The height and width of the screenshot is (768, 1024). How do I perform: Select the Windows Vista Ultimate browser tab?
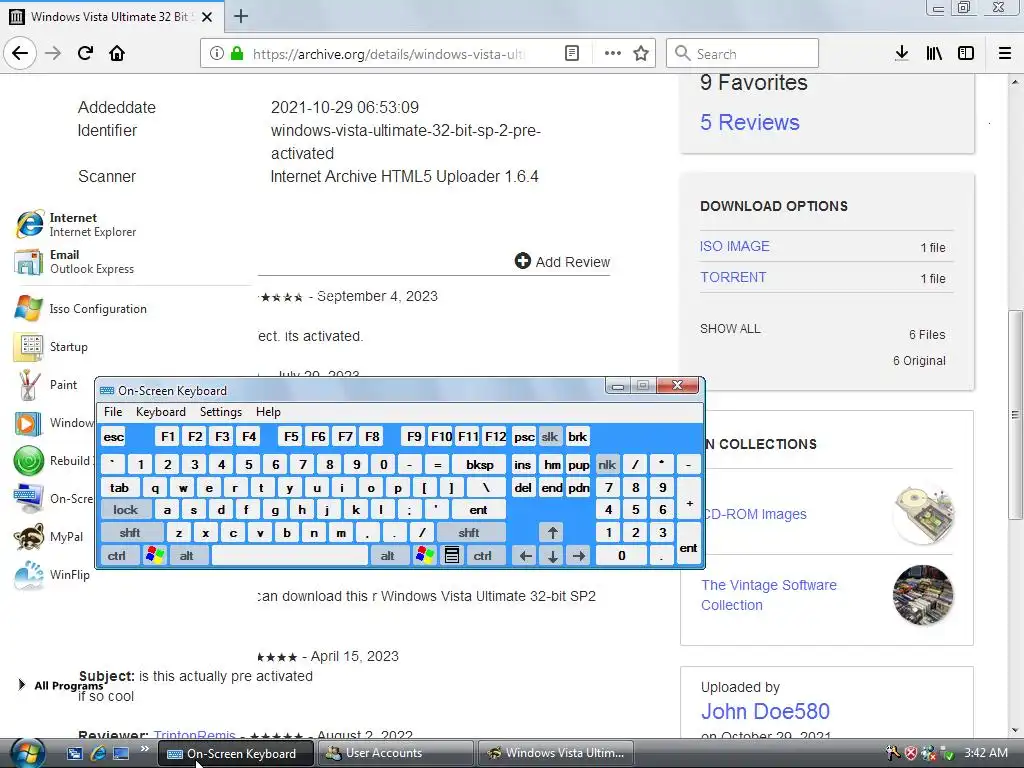pyautogui.click(x=111, y=17)
